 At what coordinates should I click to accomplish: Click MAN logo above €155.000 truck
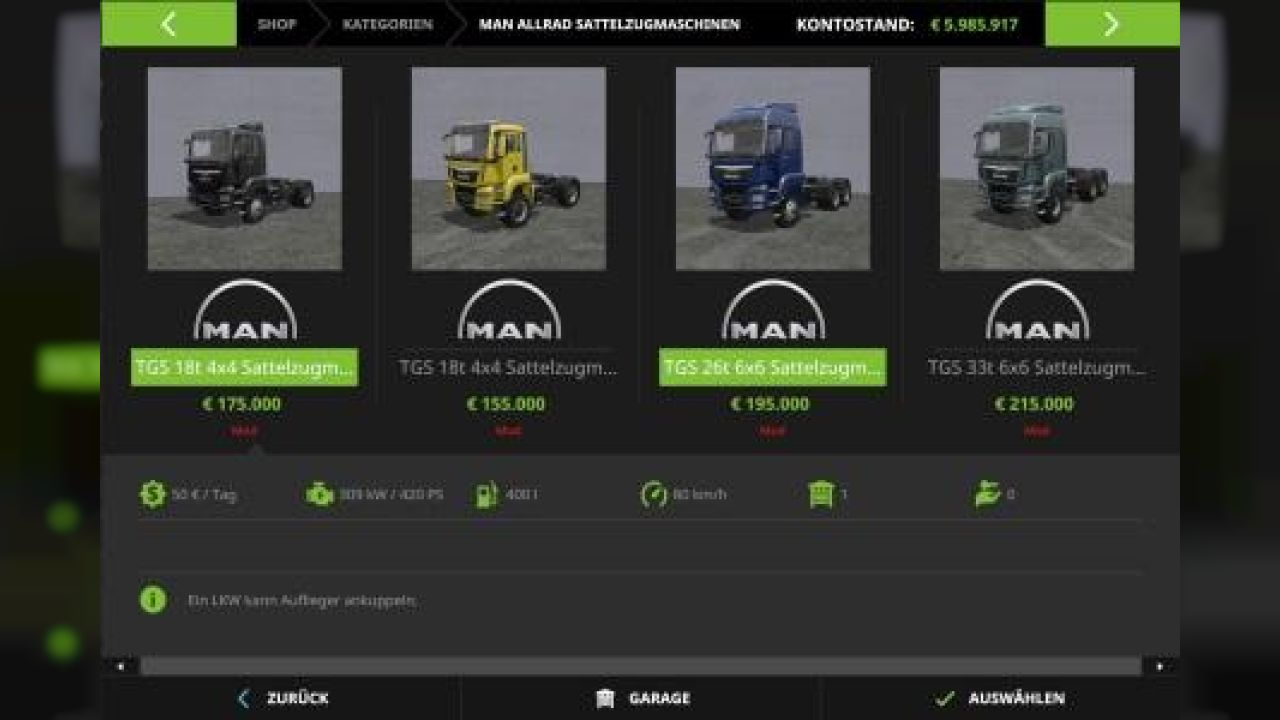[509, 309]
